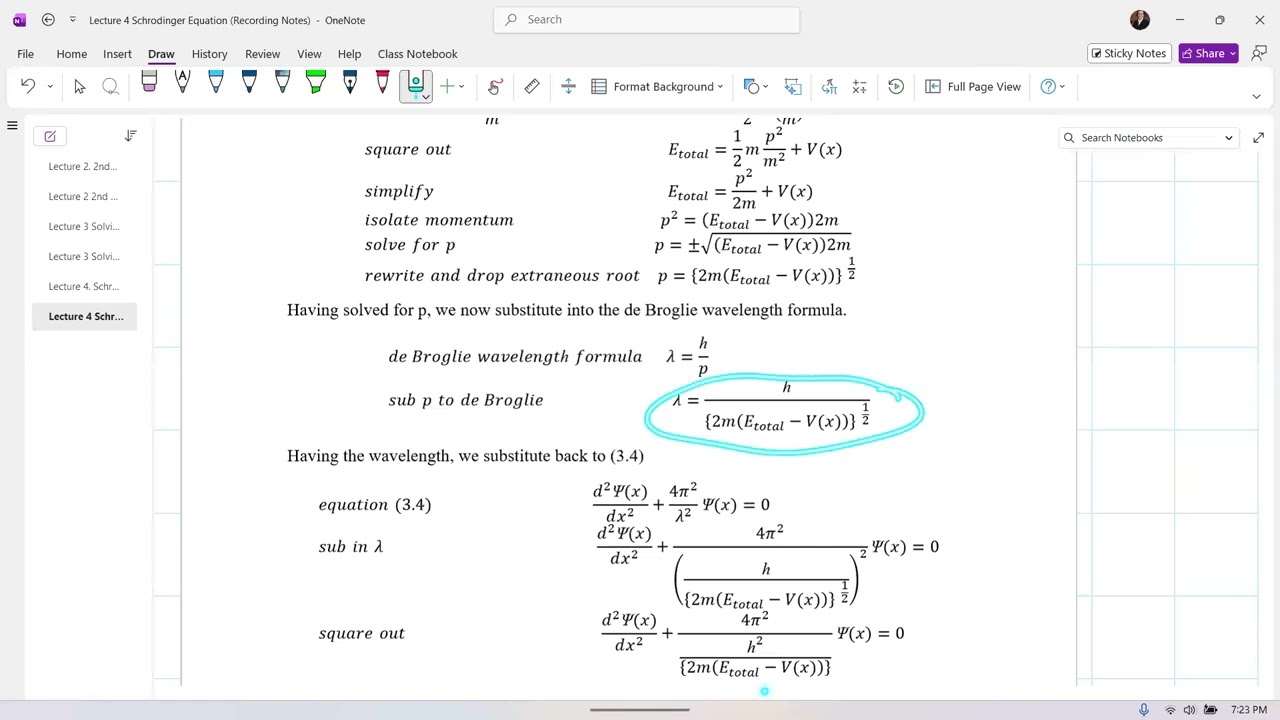Image resolution: width=1280 pixels, height=720 pixels.
Task: Collapse the ribbon with the chevron
Action: click(1256, 96)
